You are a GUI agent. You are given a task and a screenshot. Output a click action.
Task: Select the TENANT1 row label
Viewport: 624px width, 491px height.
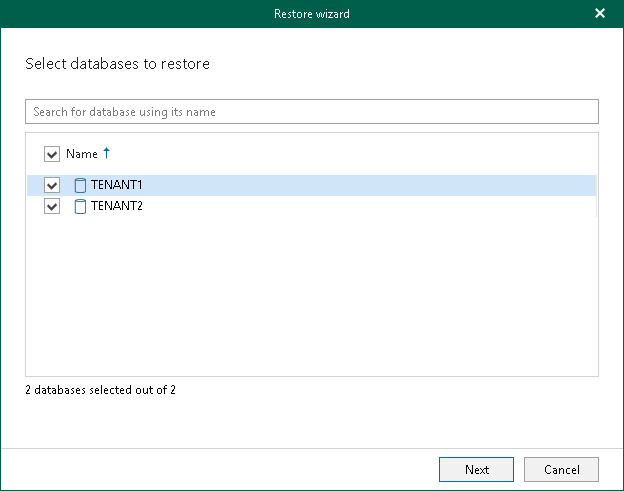click(x=117, y=185)
